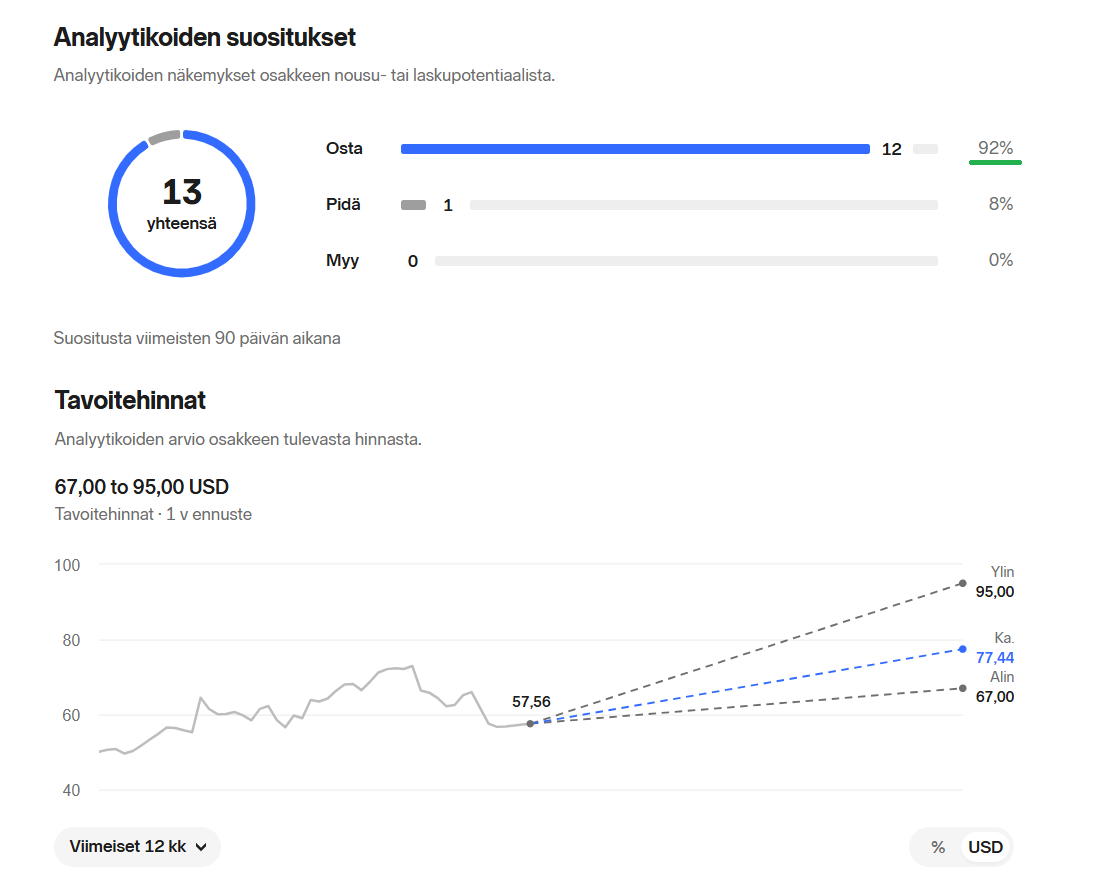Screen dimensions: 1093x888
Task: Click the Ylin 95,00 target point
Action: 963,583
